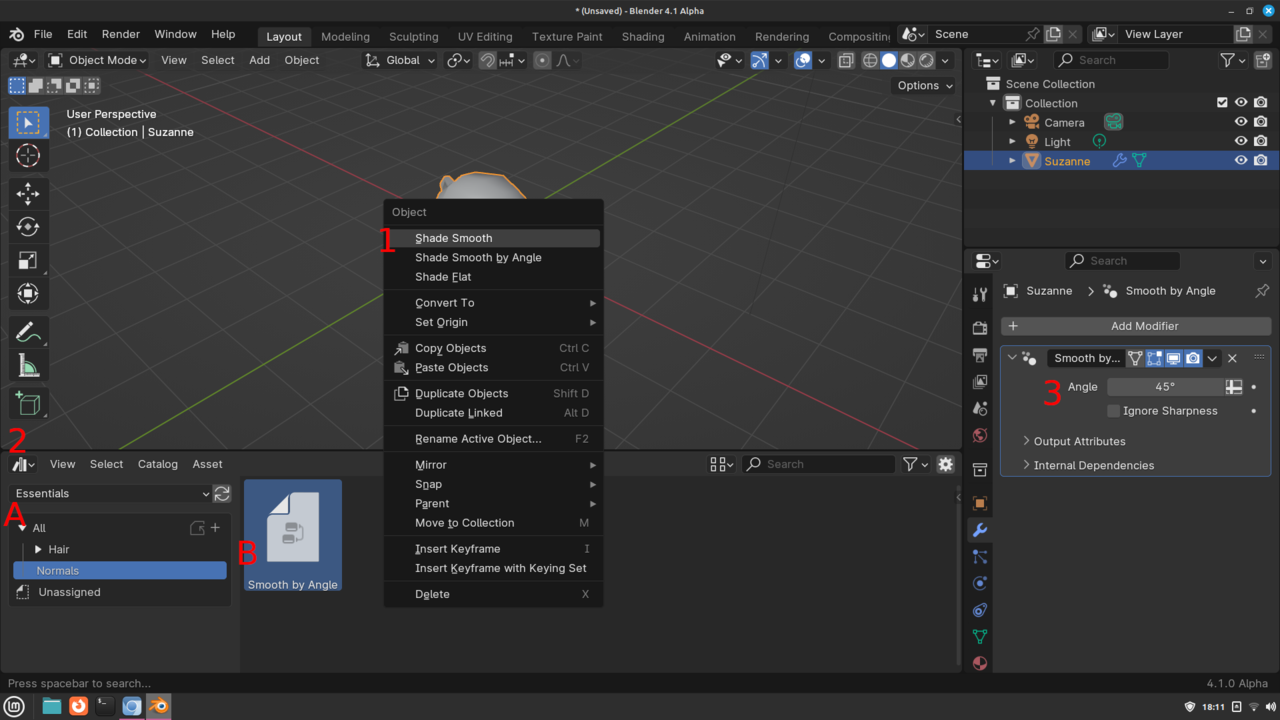This screenshot has width=1280, height=720.
Task: Open the Files folder icon in the taskbar
Action: (x=52, y=706)
